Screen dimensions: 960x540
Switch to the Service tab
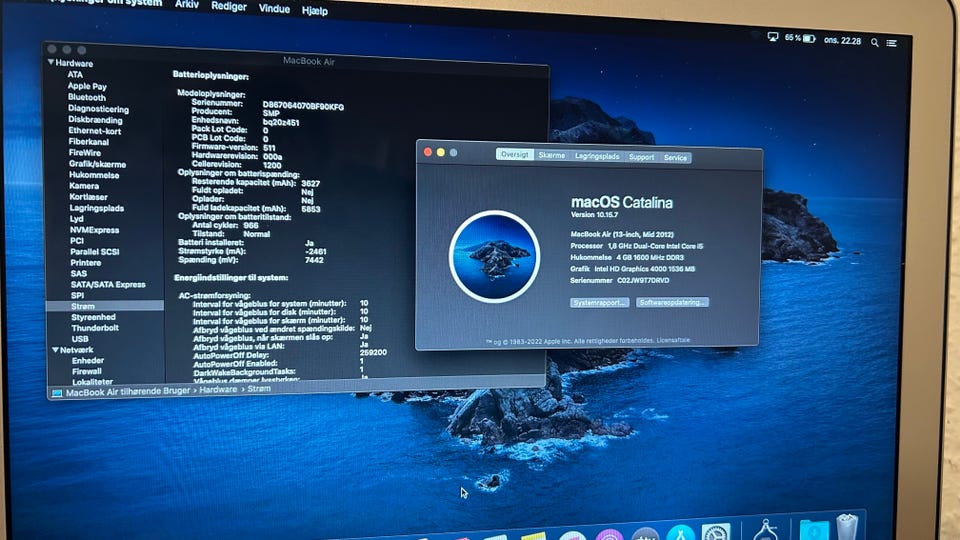(675, 157)
